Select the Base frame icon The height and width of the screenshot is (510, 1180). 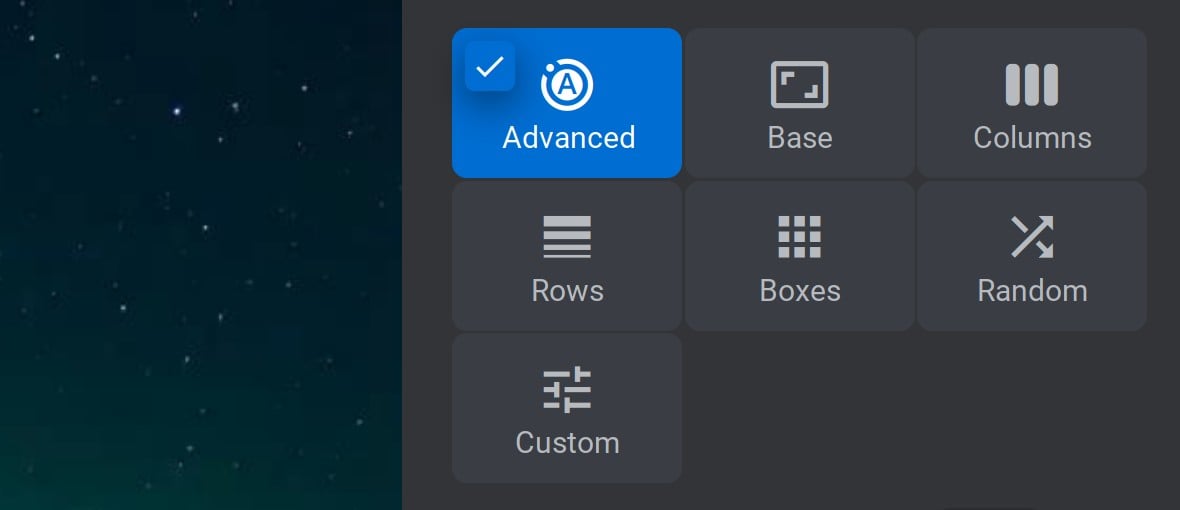[799, 84]
